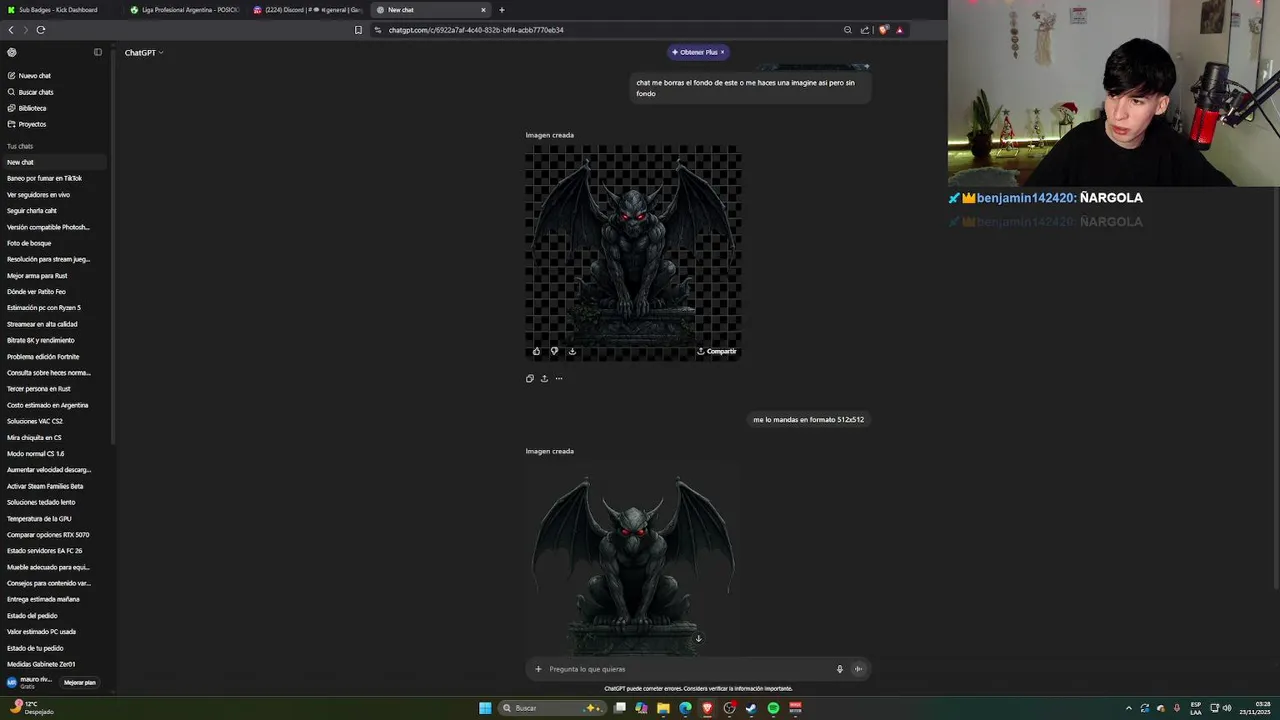Open Steam from the taskbar
Viewport: 1280px width, 720px height.
tap(751, 708)
